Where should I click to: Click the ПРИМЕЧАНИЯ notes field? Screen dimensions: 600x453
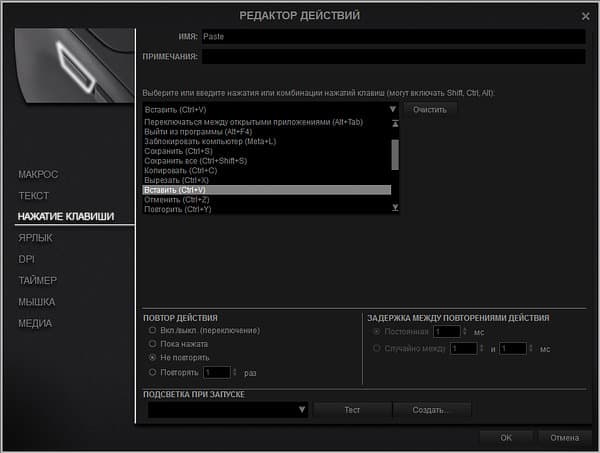point(393,57)
